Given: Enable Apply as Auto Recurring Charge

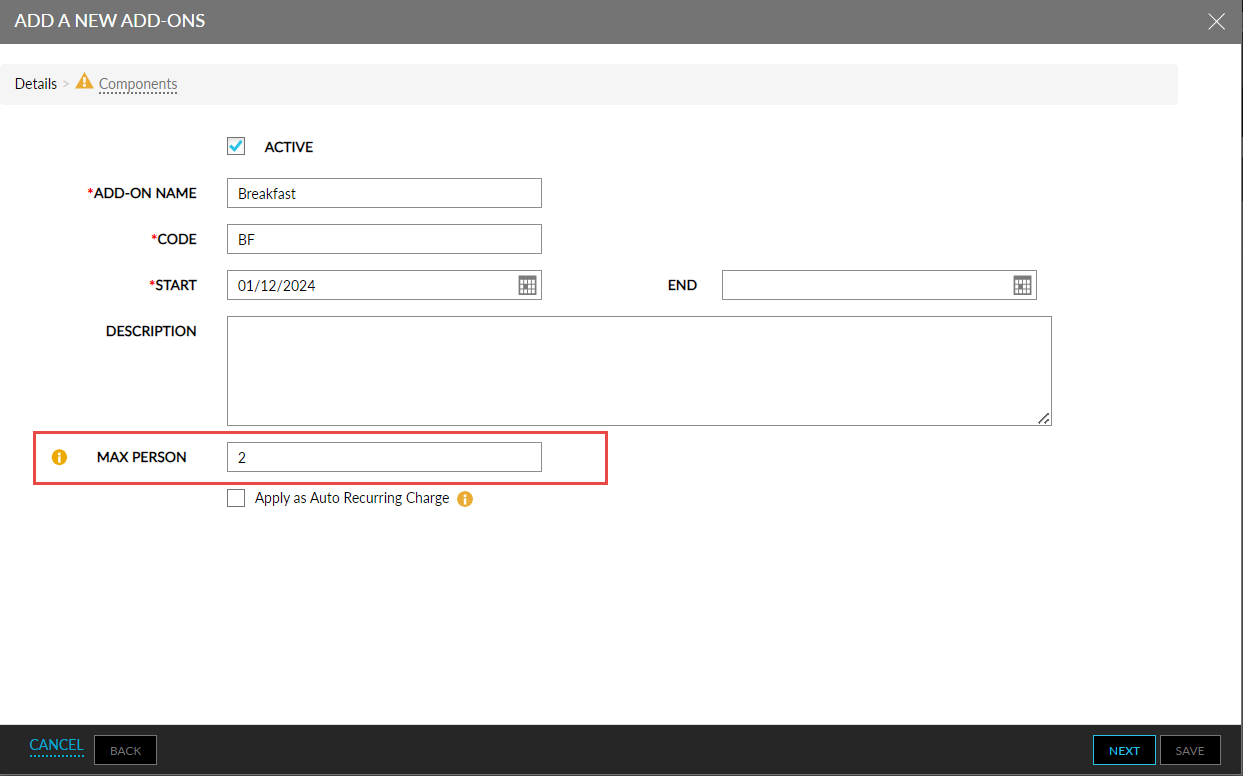Looking at the screenshot, I should coord(236,498).
